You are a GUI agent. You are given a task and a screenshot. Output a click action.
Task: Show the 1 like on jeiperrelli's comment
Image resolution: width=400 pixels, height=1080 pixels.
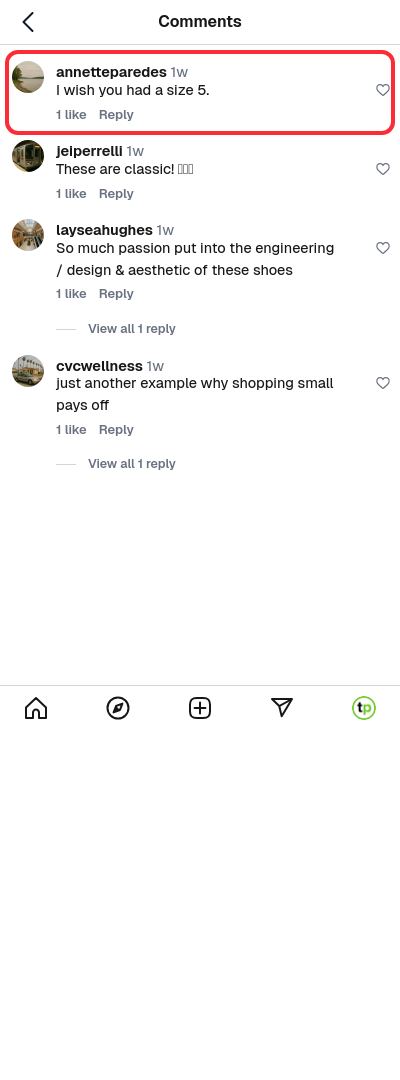click(71, 194)
